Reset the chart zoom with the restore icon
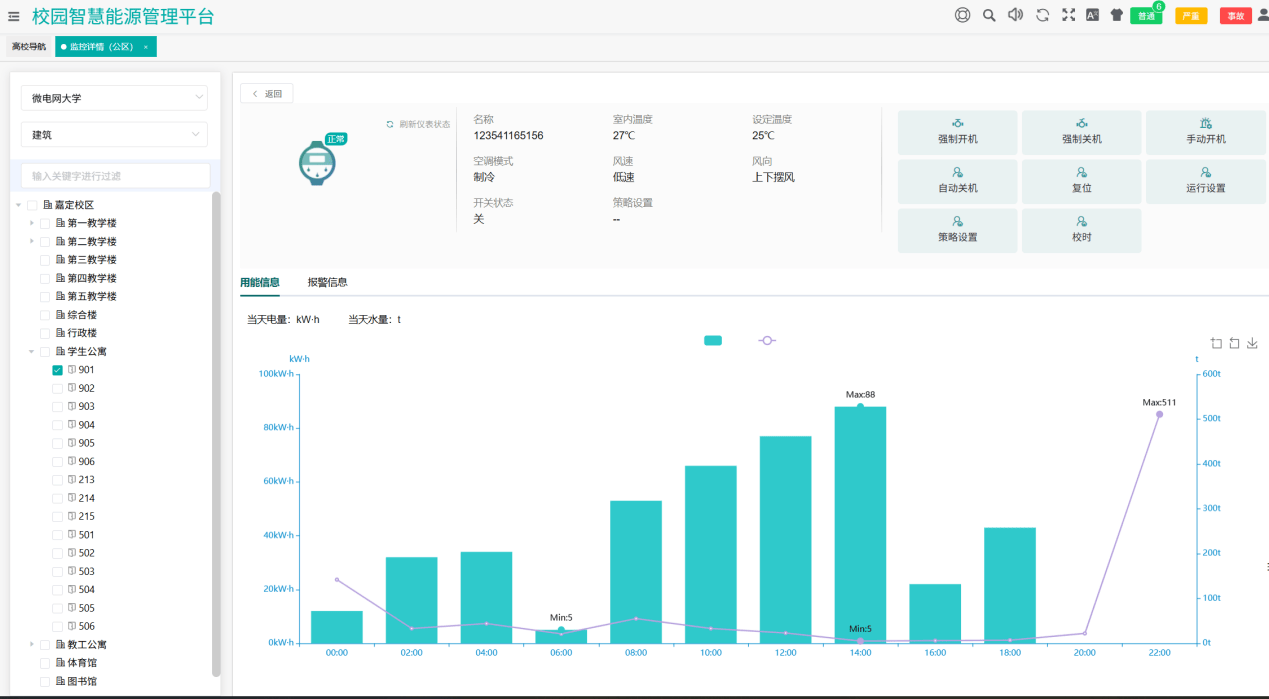 coord(1234,343)
